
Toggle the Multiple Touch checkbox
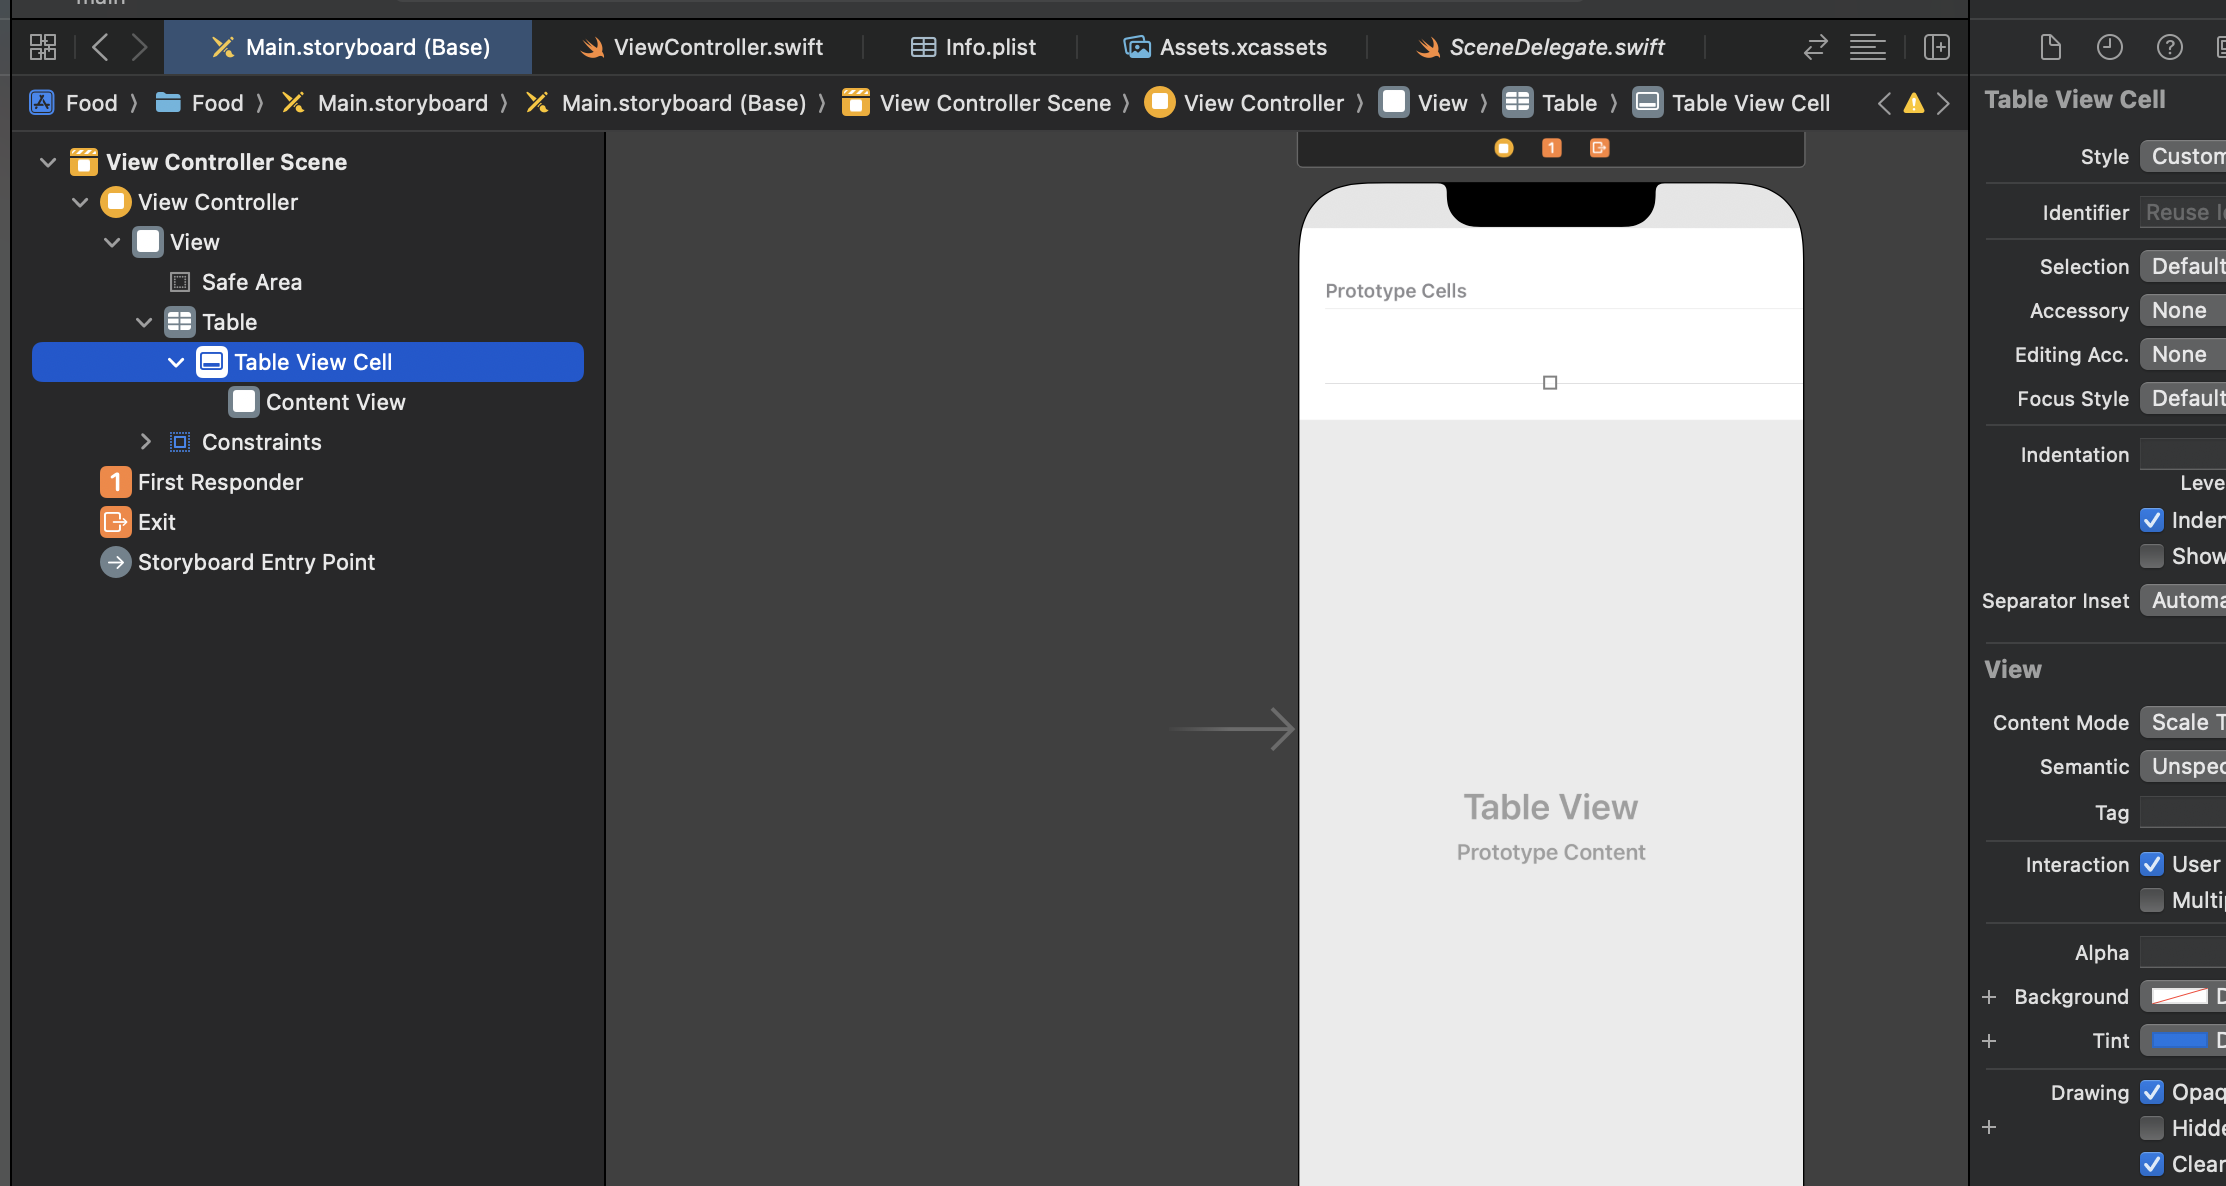tap(2152, 900)
